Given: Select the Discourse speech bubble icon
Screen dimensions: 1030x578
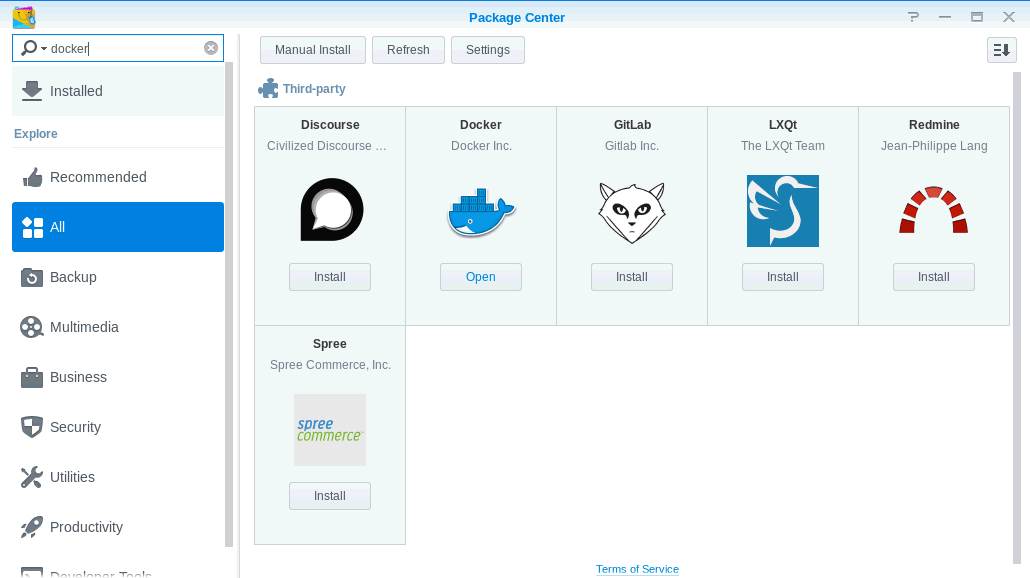Looking at the screenshot, I should tap(330, 211).
